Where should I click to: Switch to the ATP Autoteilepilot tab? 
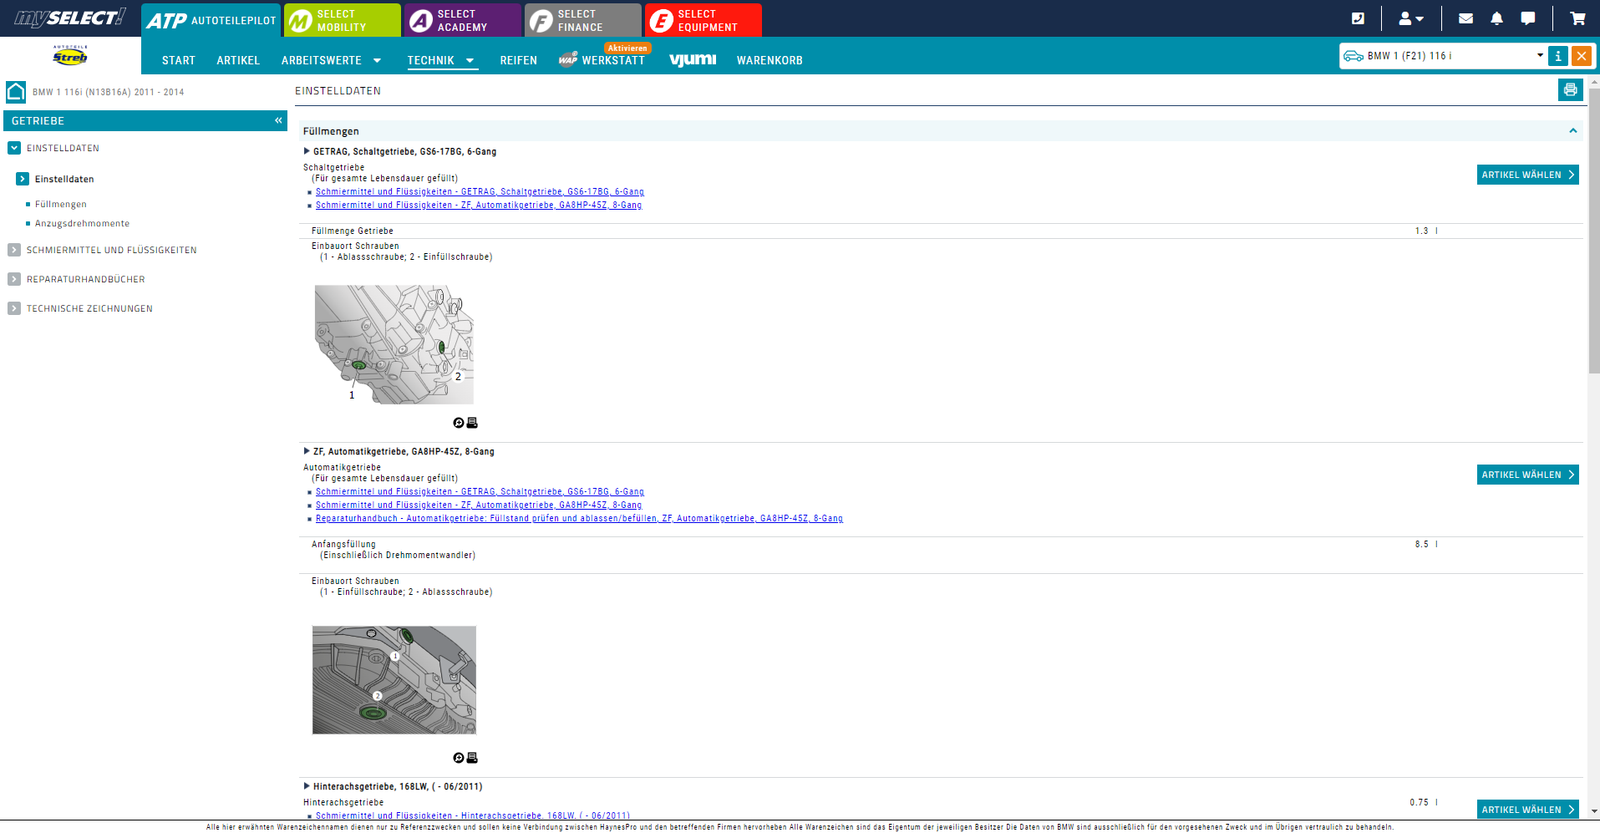click(x=211, y=20)
